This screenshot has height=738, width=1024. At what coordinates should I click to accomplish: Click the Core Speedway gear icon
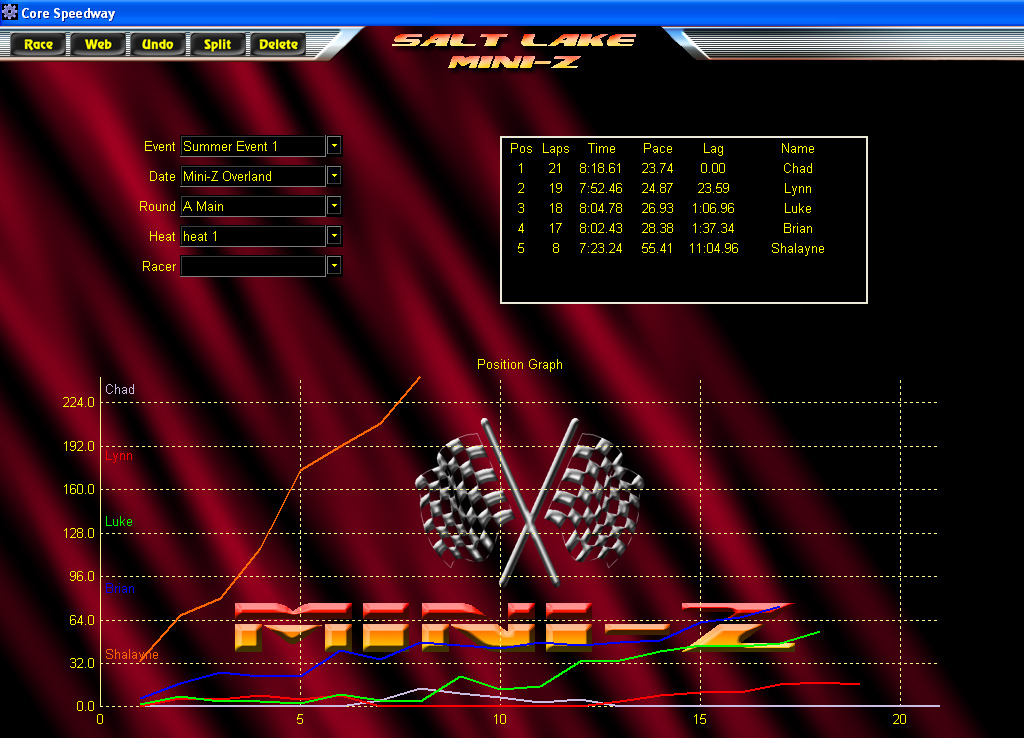pos(10,12)
